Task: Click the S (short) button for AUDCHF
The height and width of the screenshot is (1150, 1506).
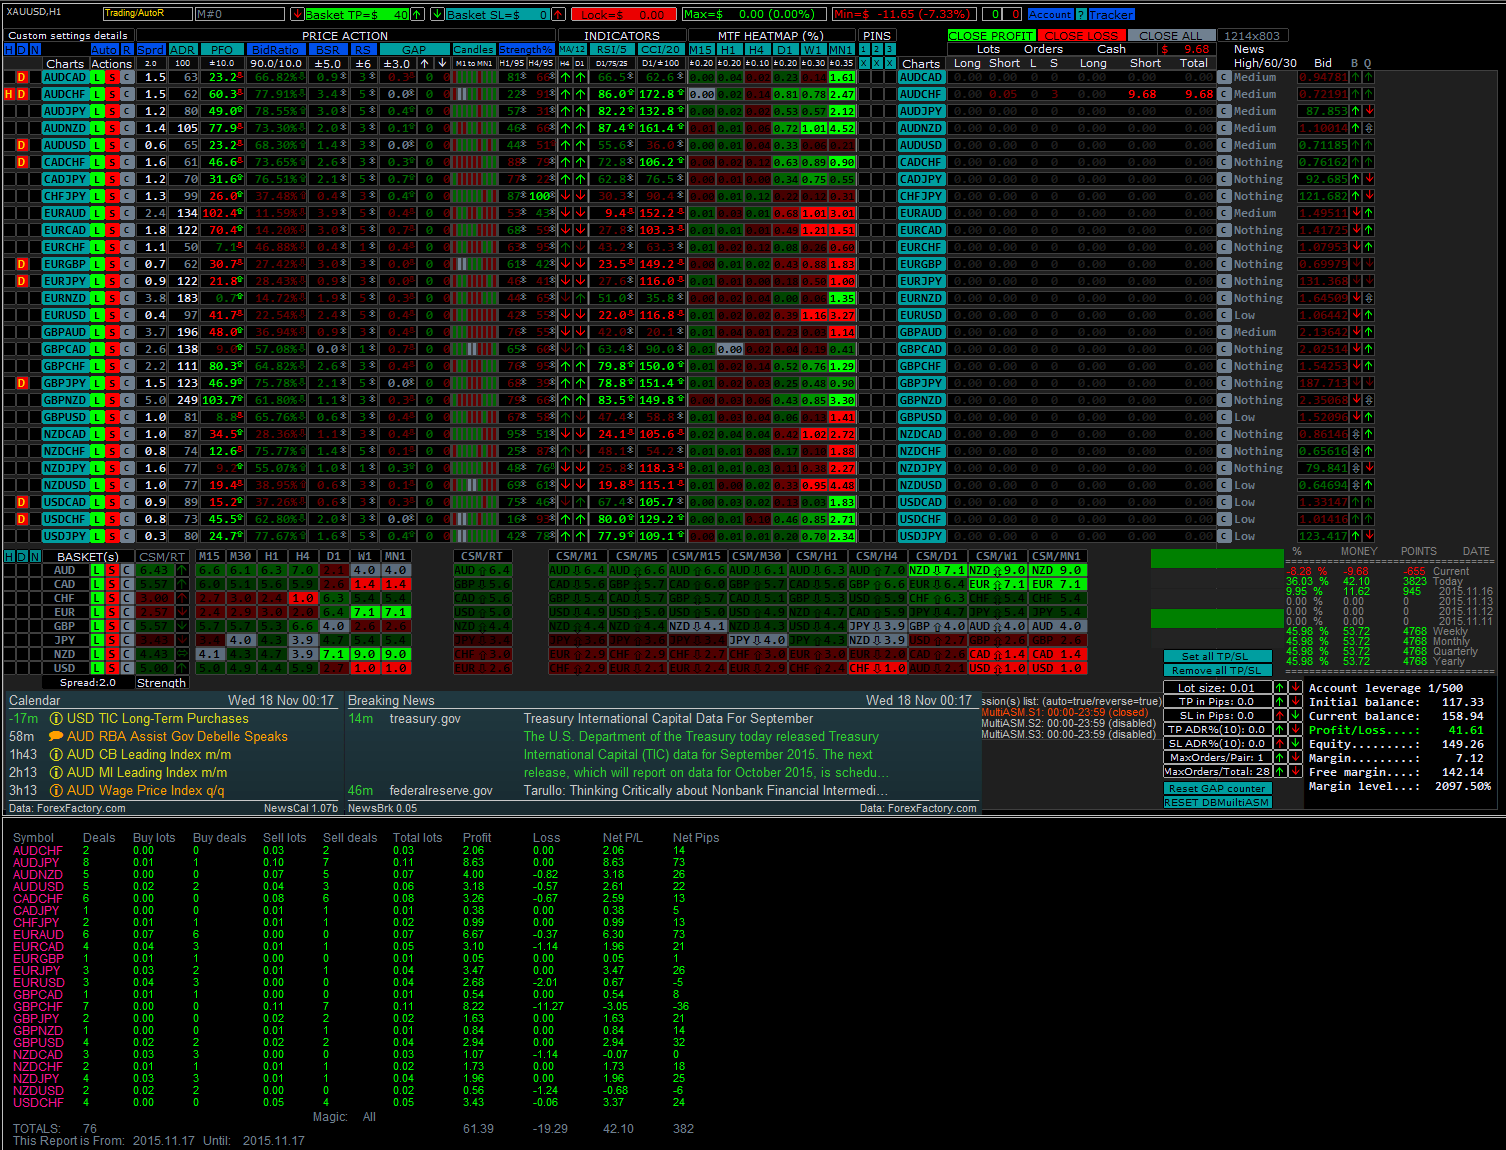Action: 112,94
